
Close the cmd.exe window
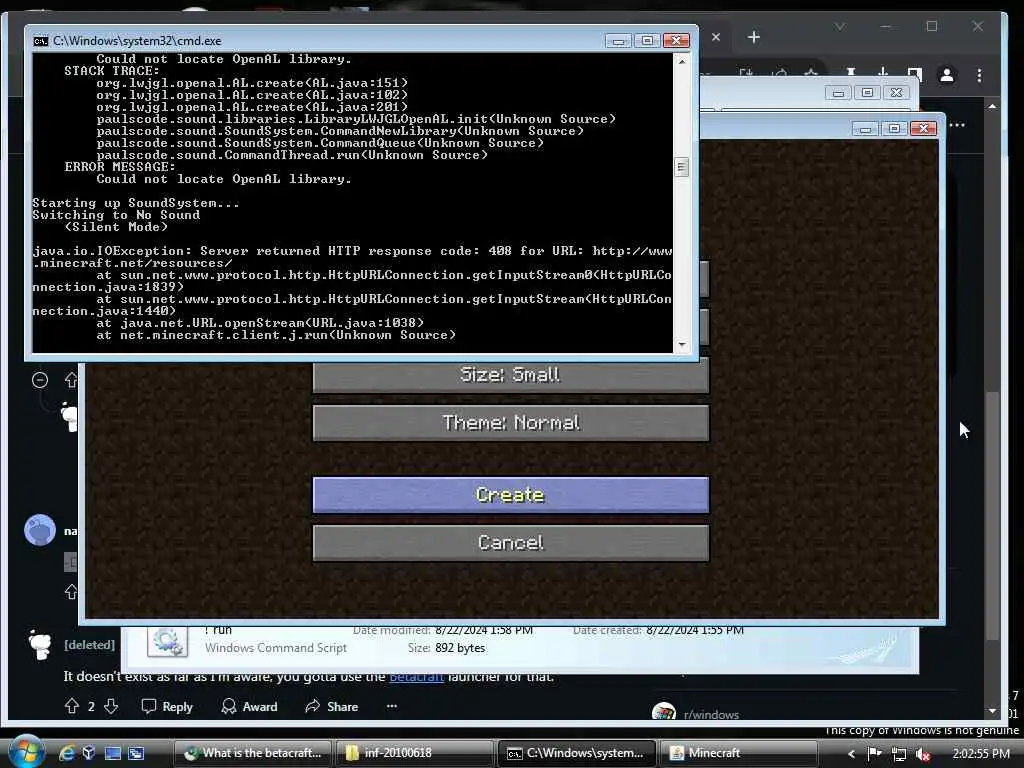pos(676,40)
